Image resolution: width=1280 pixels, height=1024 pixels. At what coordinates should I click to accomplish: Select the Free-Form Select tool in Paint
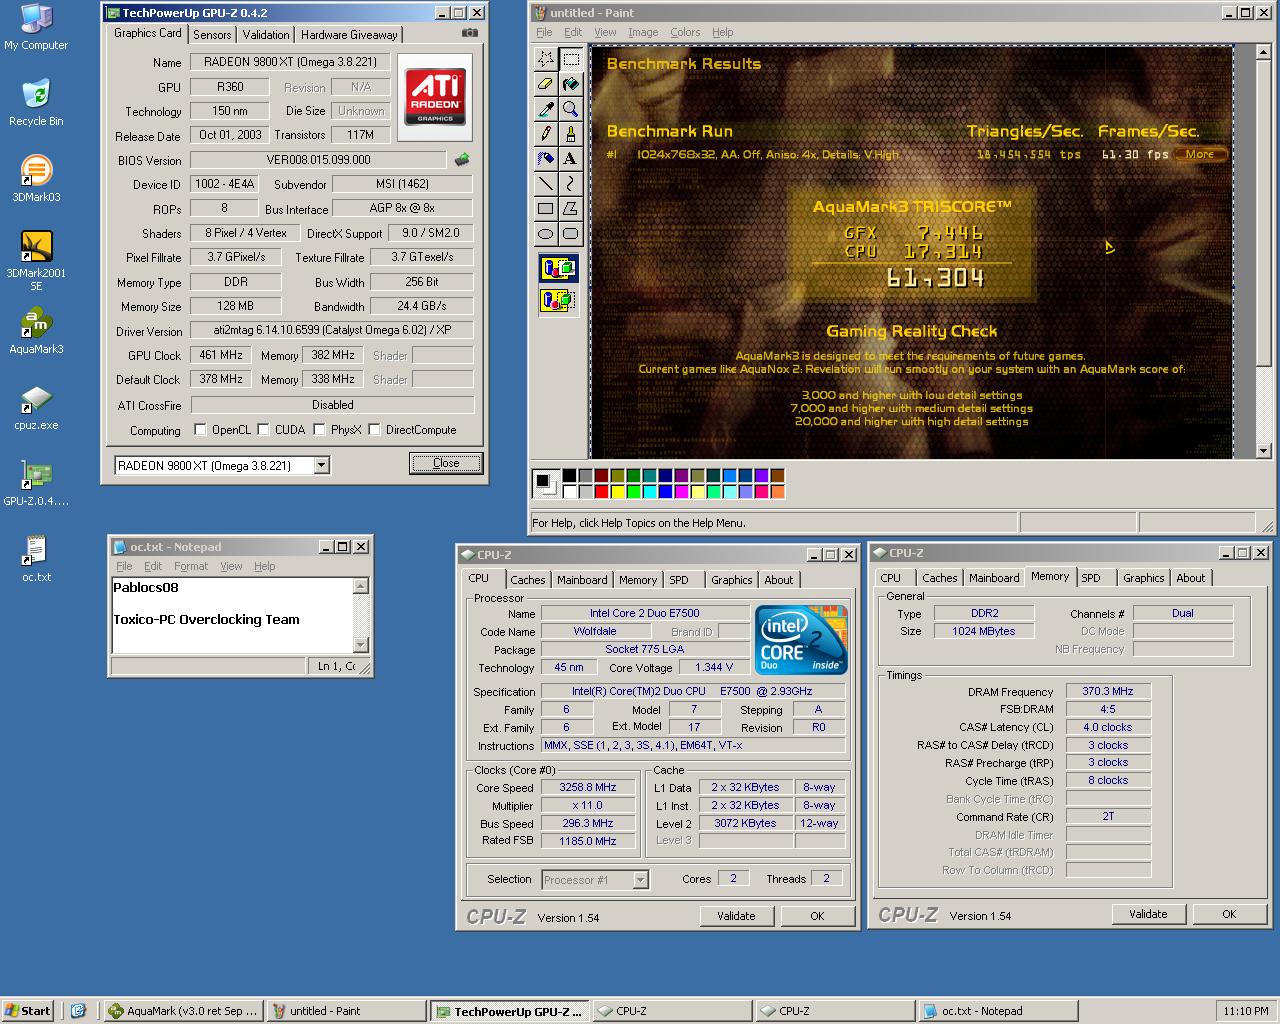(545, 59)
